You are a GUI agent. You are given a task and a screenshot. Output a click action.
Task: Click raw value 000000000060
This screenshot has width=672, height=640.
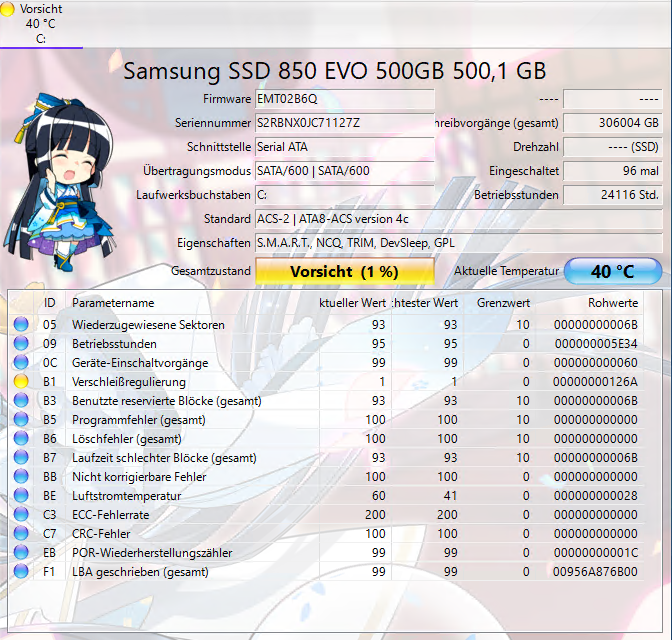coord(596,363)
